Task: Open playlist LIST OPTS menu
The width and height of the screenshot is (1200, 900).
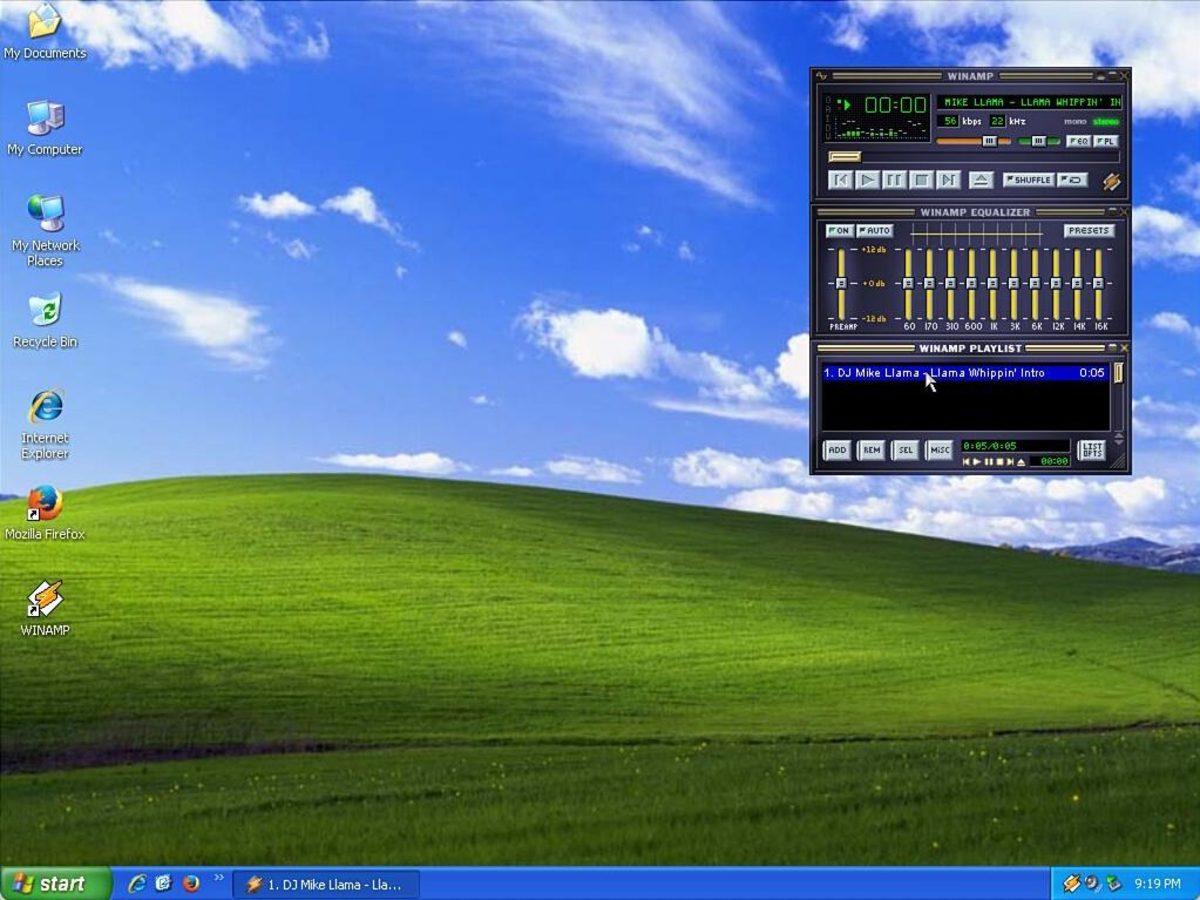Action: coord(1091,450)
